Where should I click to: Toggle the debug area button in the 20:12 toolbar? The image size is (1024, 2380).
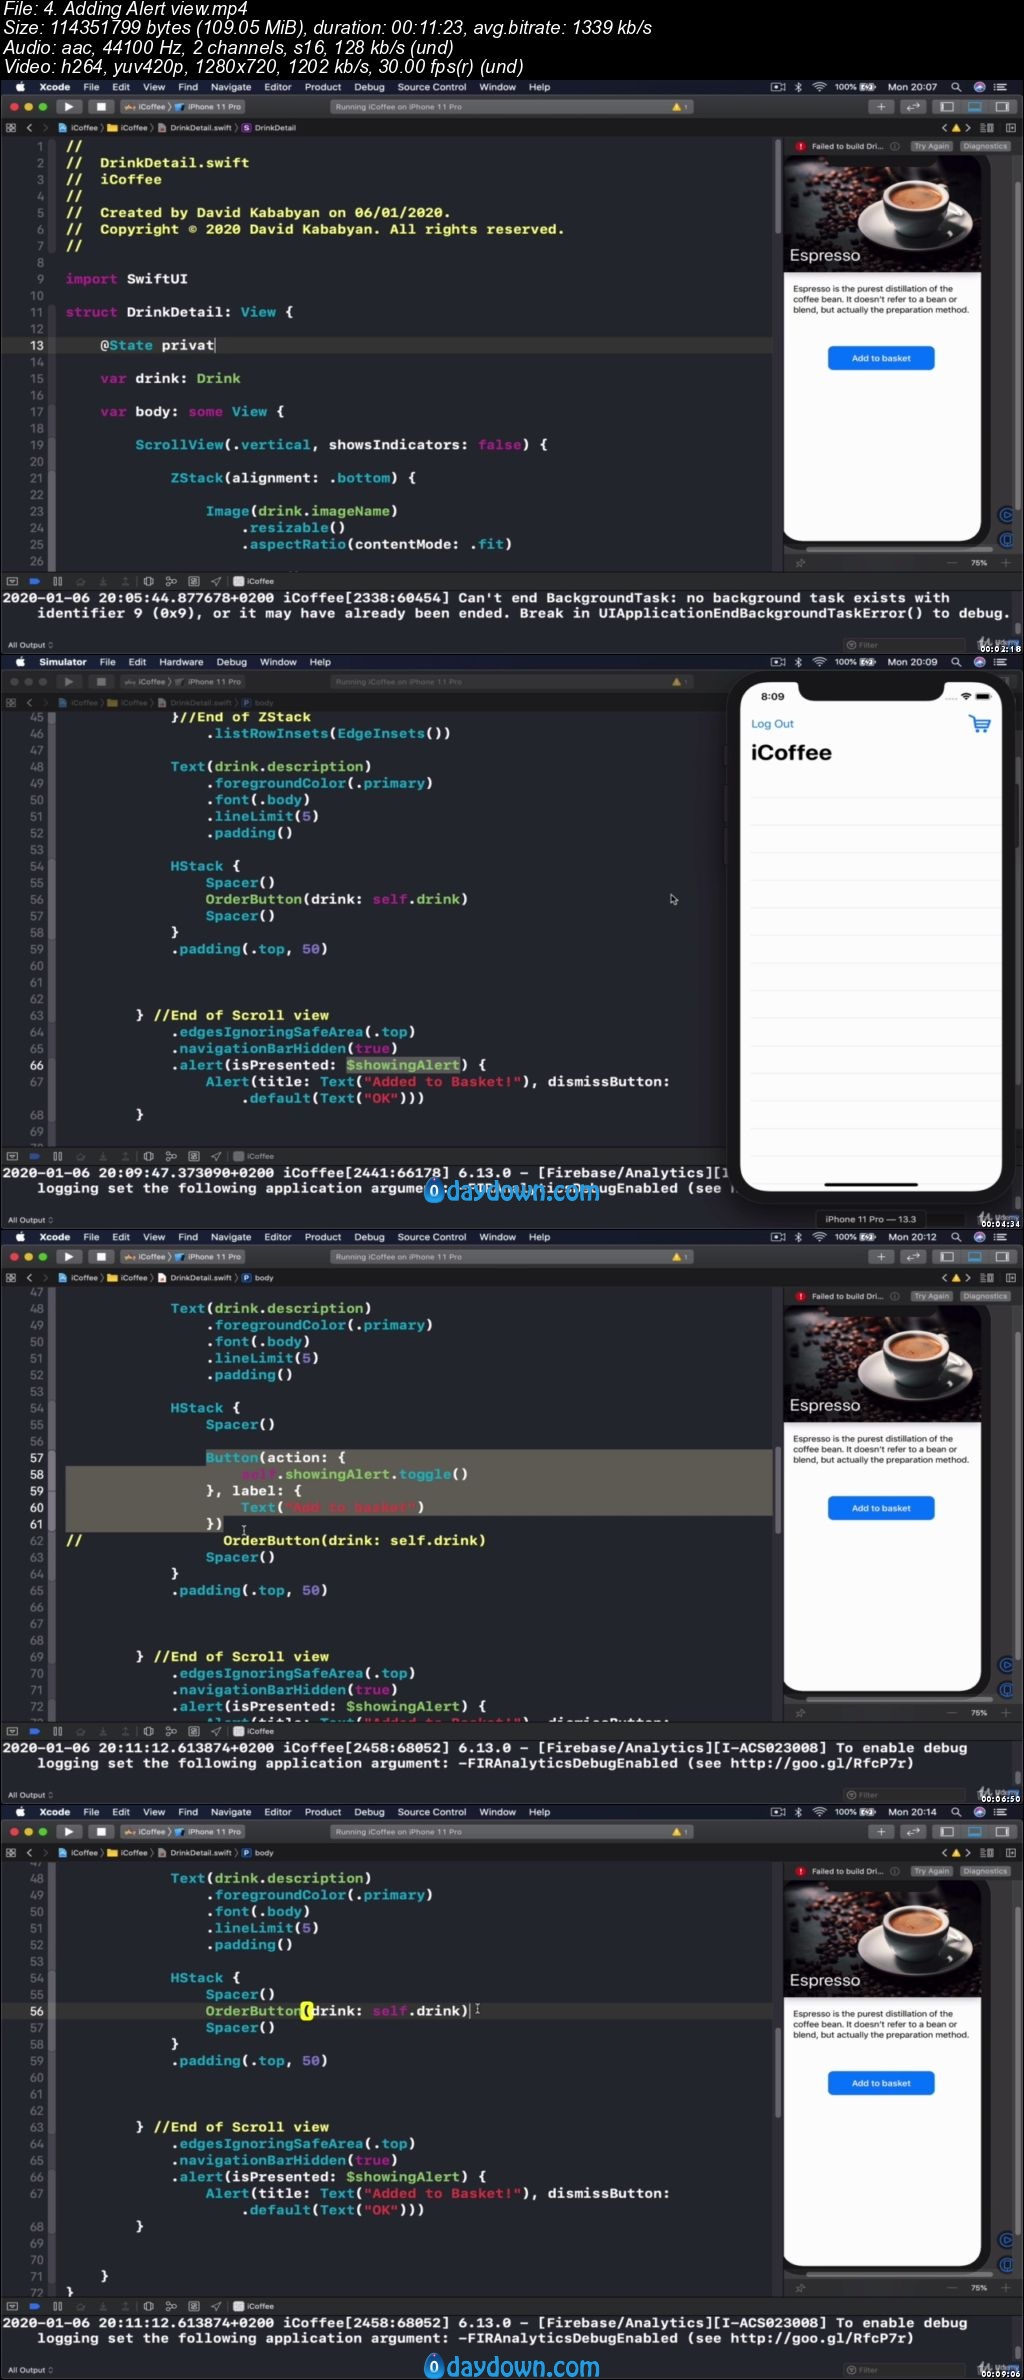click(x=974, y=1257)
